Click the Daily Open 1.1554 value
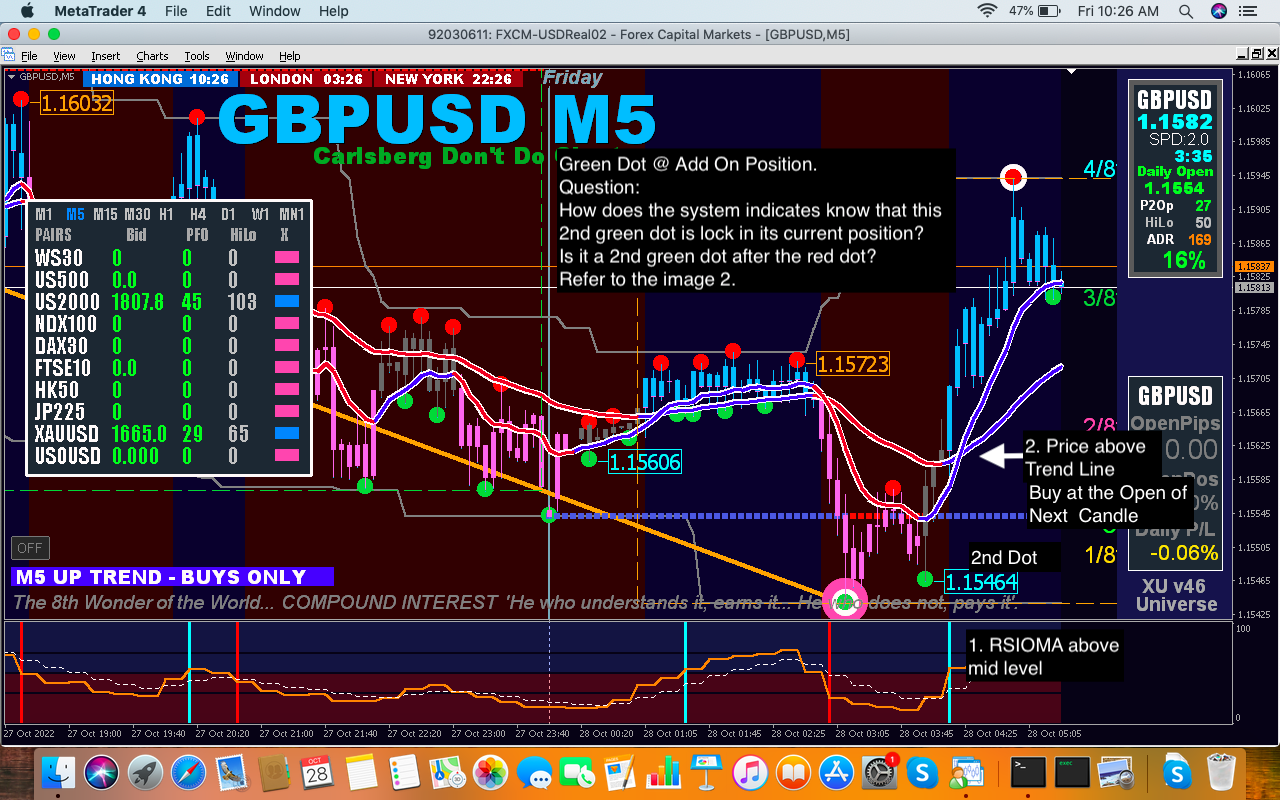Image resolution: width=1280 pixels, height=800 pixels. coord(1175,187)
